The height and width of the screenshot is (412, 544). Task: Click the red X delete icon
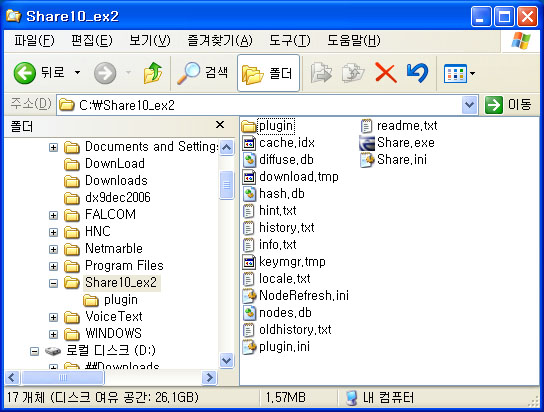[386, 73]
